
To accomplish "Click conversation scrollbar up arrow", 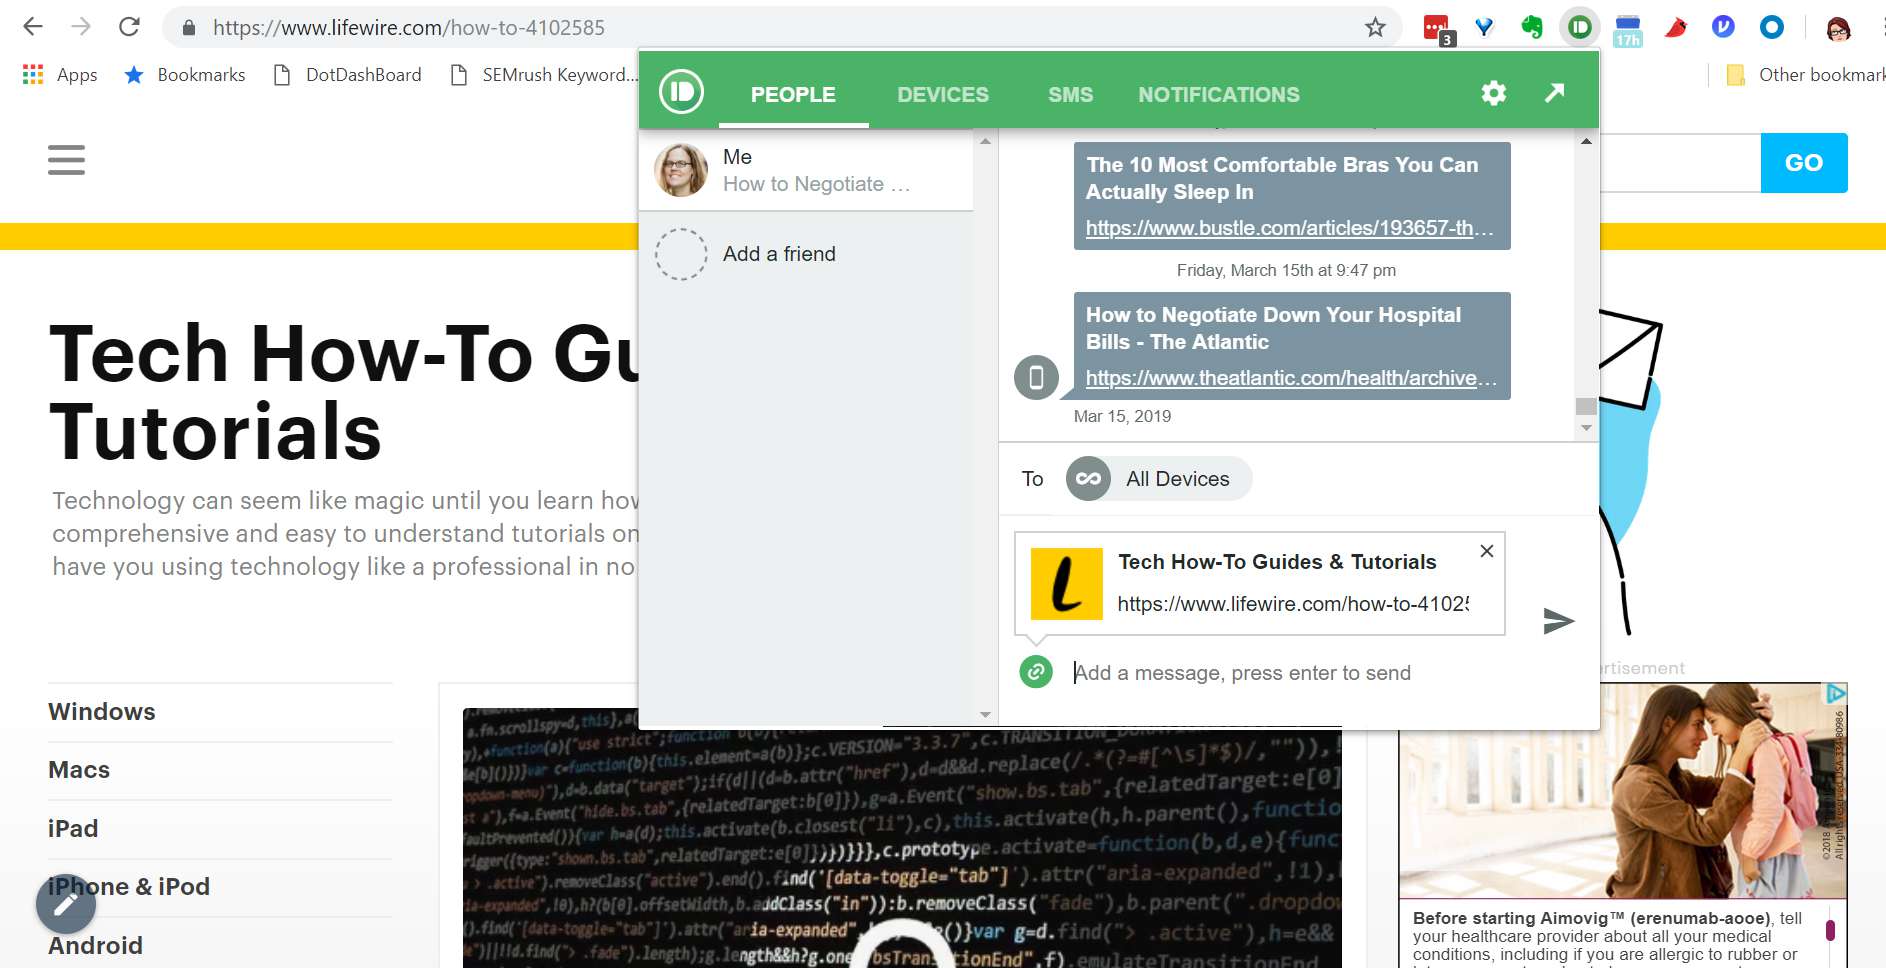I will click(x=1586, y=141).
